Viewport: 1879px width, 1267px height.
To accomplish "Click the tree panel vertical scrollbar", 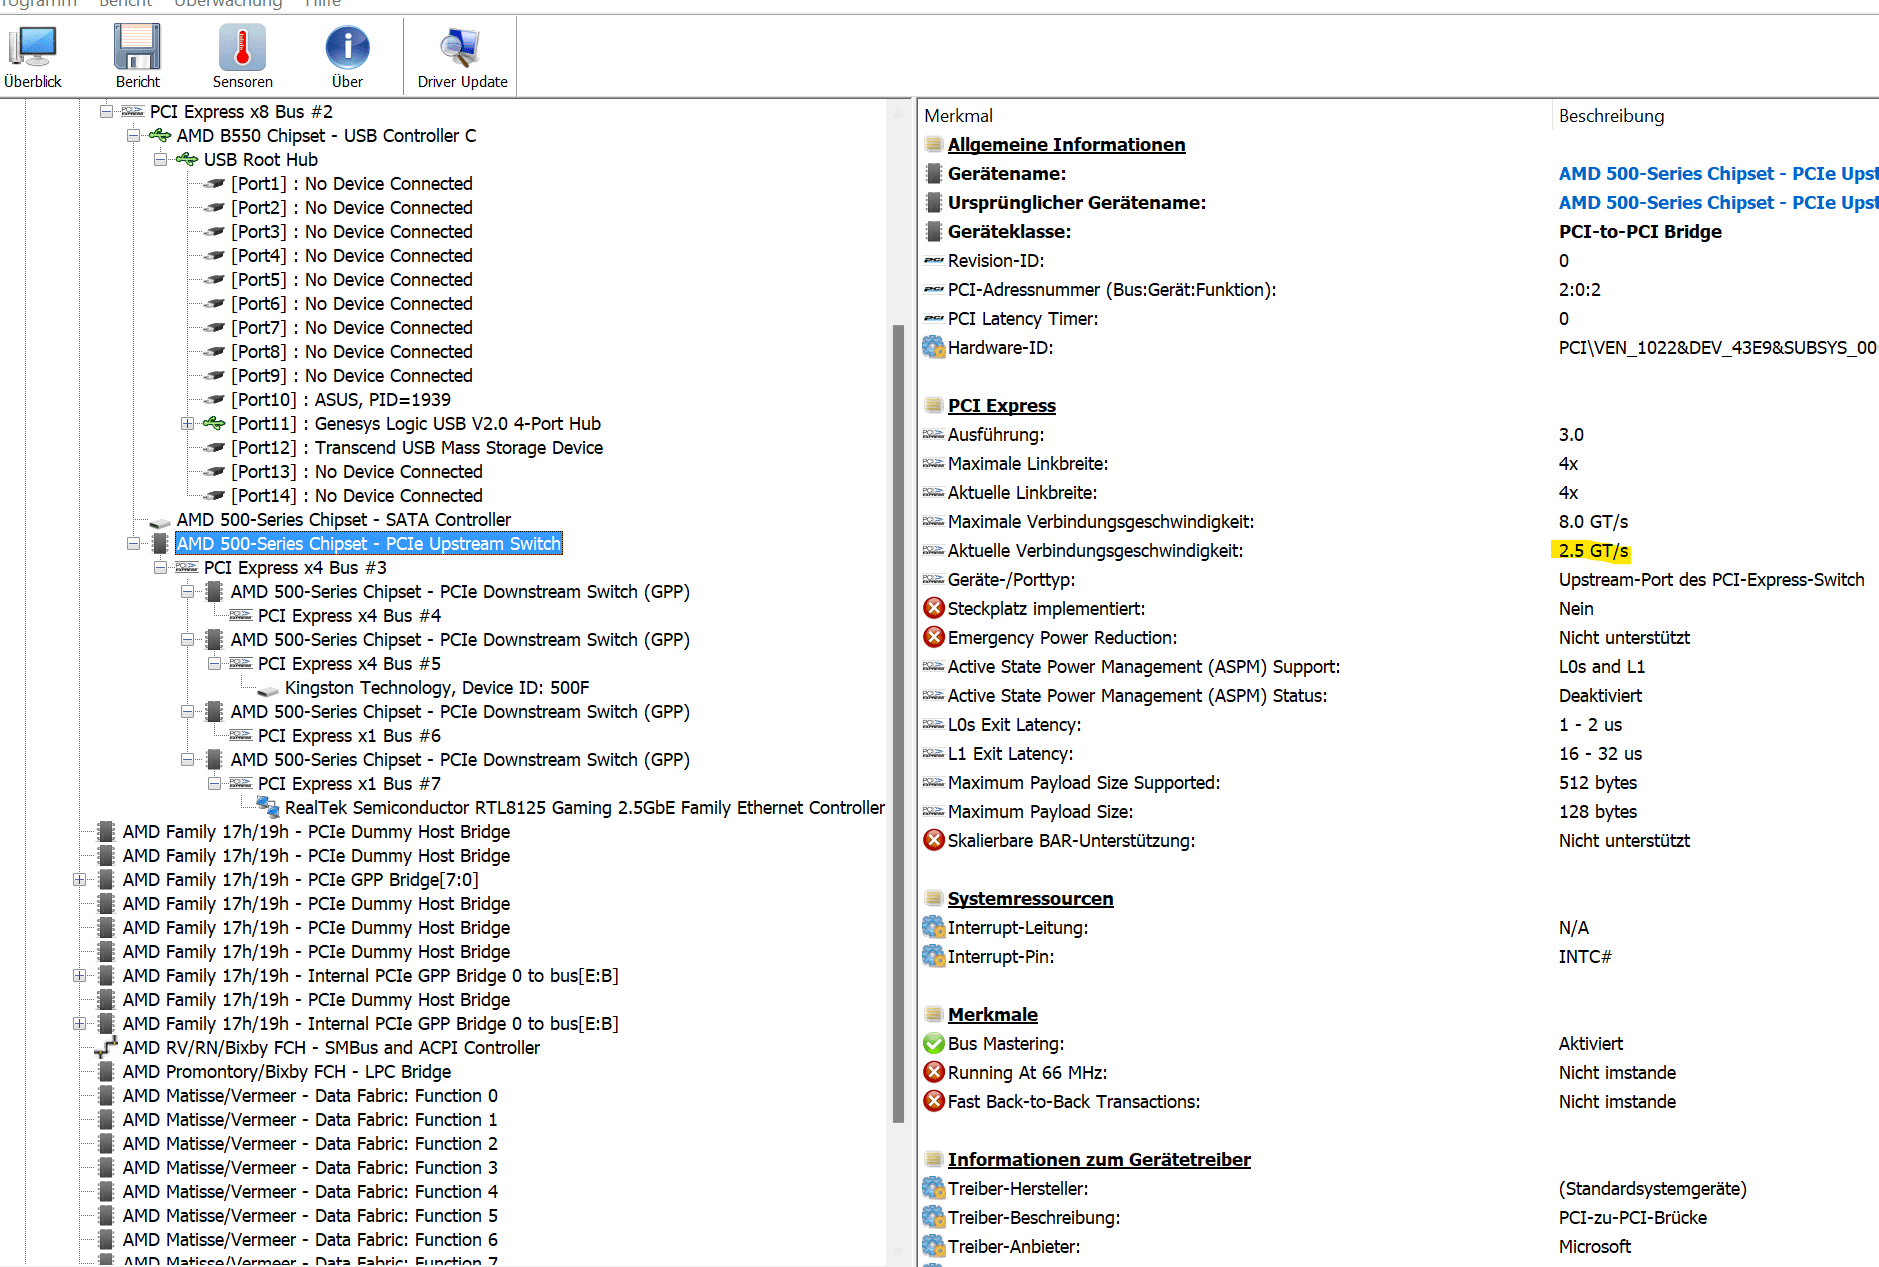I will pos(898,722).
